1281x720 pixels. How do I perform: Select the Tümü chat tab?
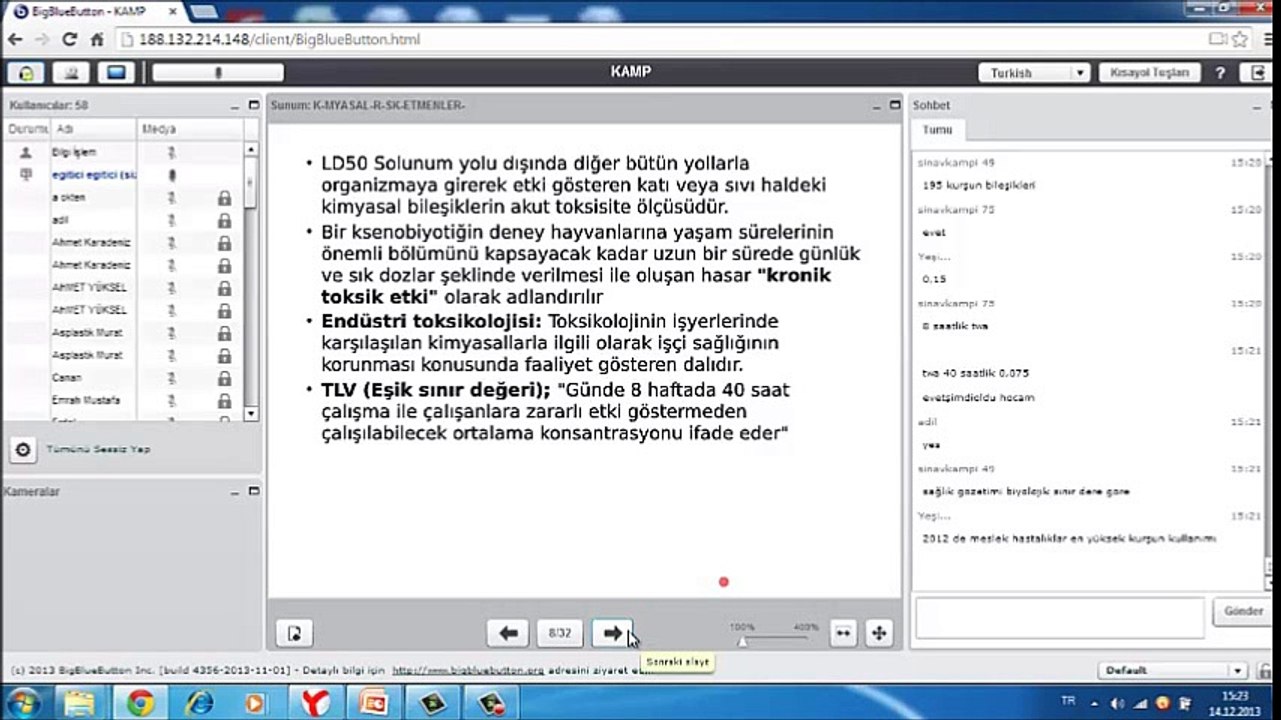point(938,130)
